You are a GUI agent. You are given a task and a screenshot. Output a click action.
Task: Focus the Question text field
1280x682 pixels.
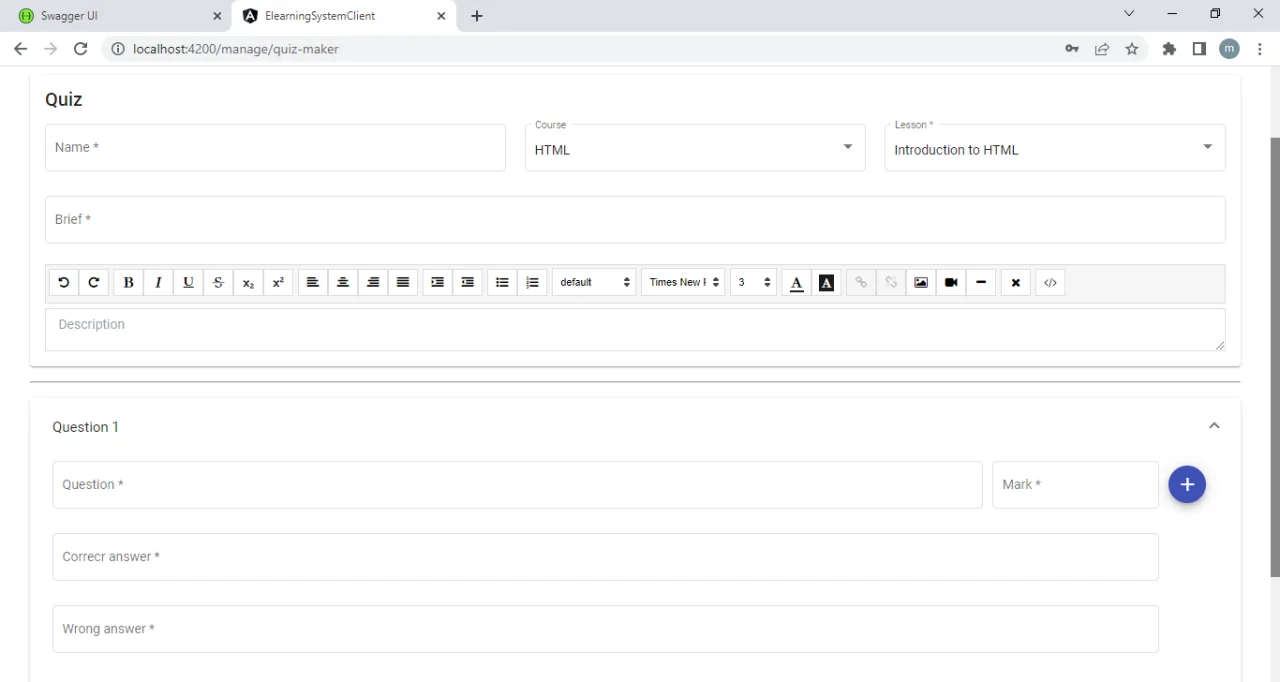pyautogui.click(x=517, y=485)
